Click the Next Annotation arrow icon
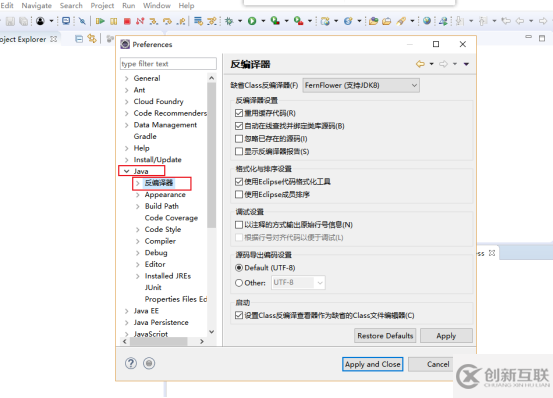This screenshot has height=398, width=553. tap(459, 21)
